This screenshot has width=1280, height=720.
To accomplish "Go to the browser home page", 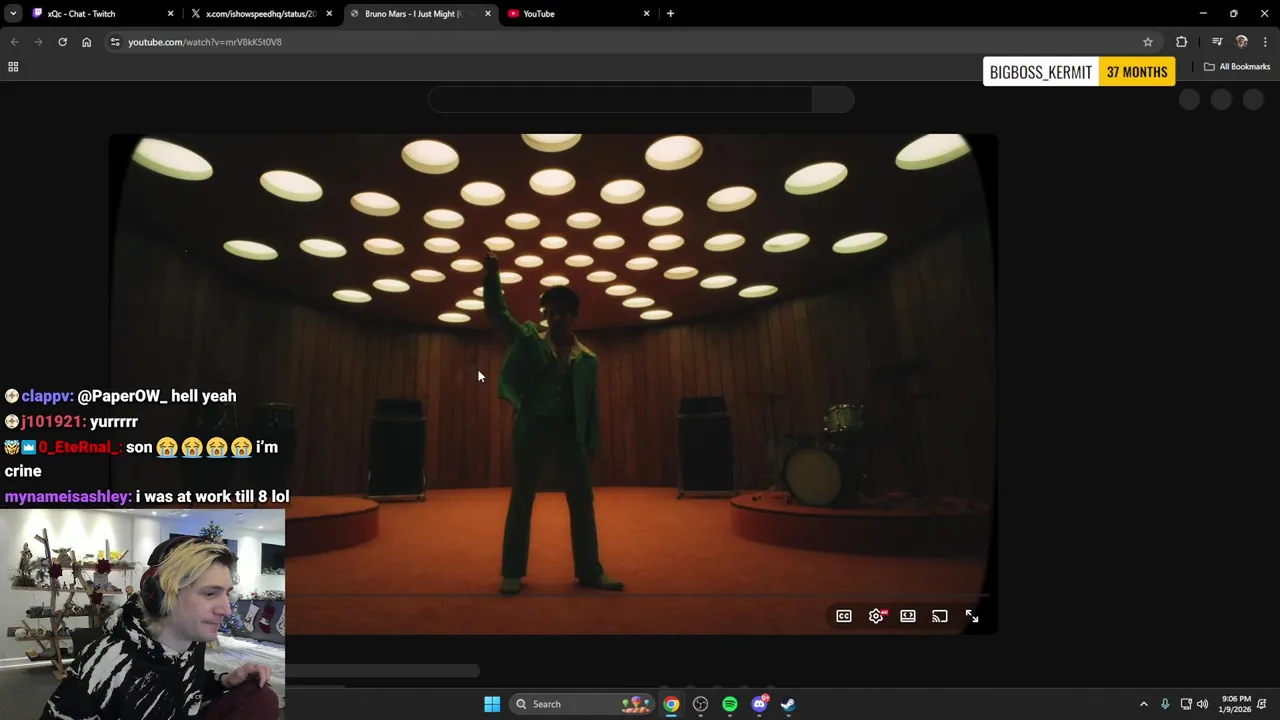I will coord(86,42).
